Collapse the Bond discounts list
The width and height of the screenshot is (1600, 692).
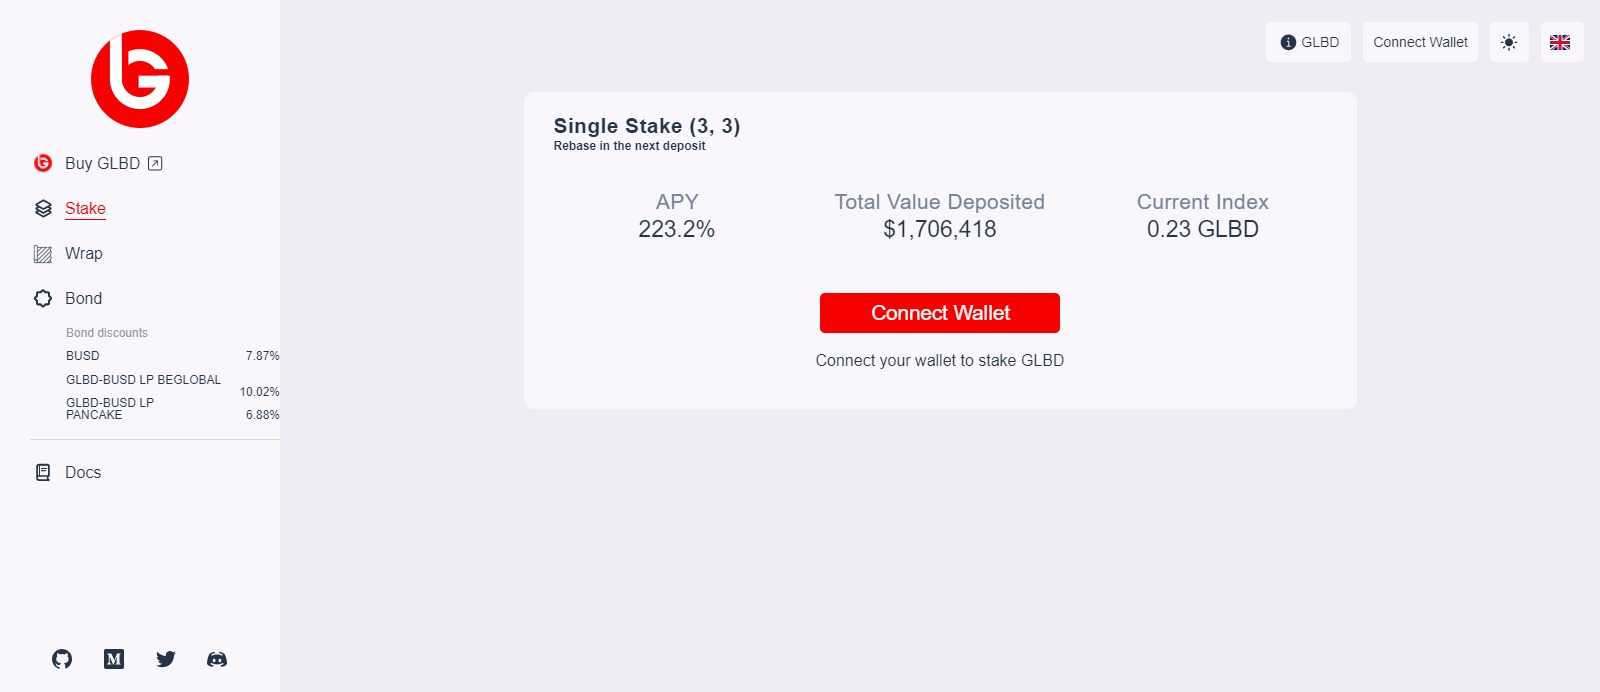tap(106, 332)
